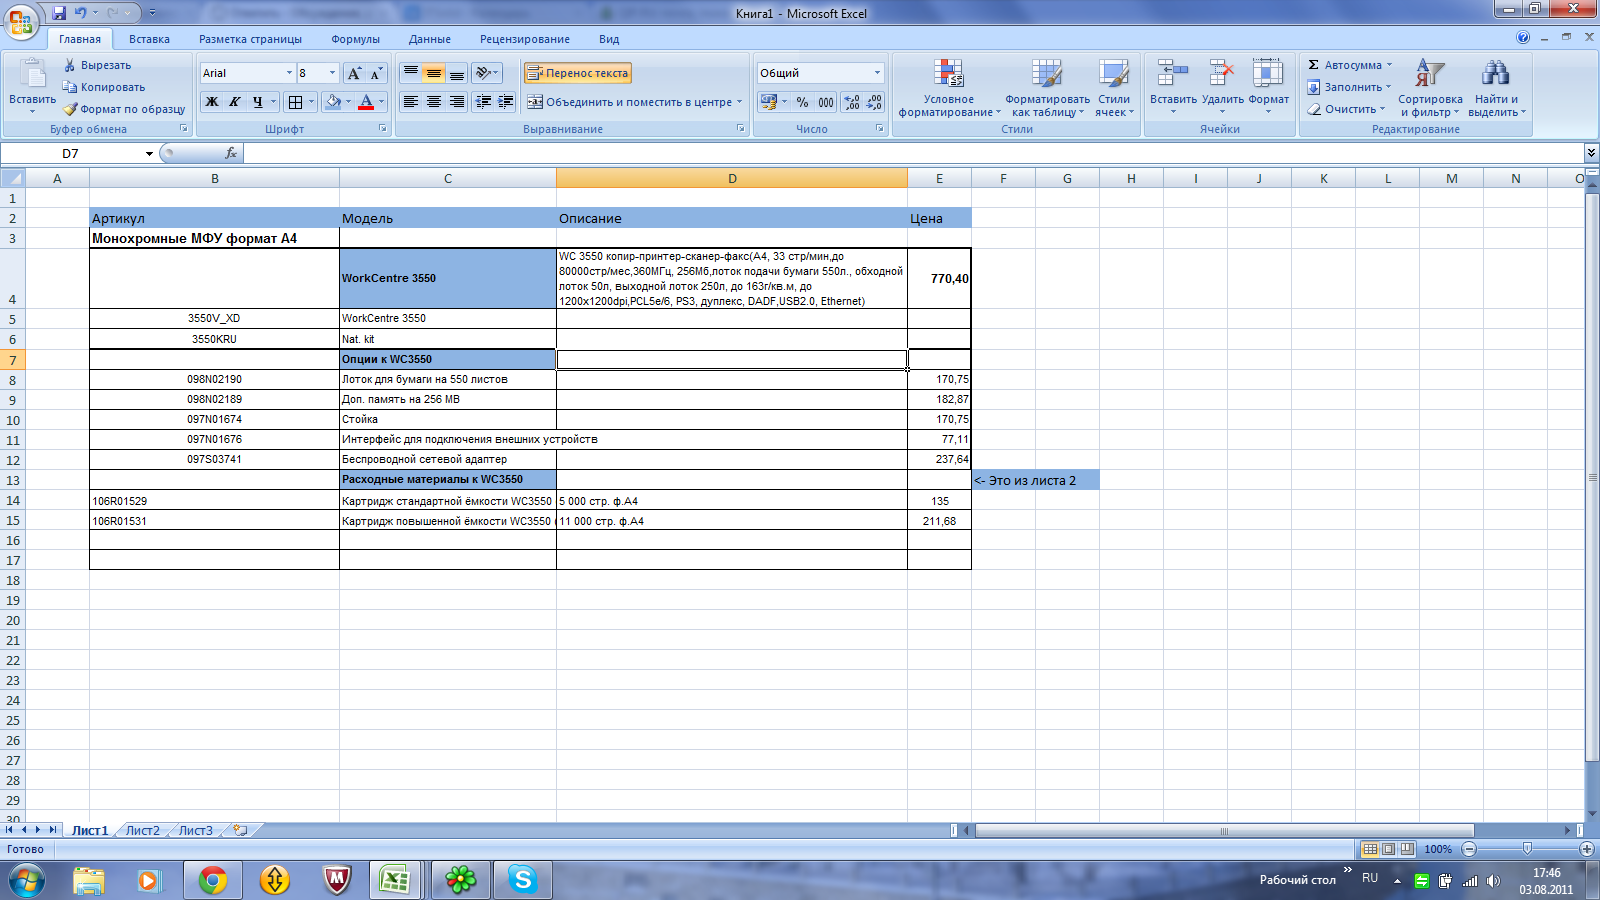Go to the Формулы tab
1600x900 pixels.
[x=355, y=39]
